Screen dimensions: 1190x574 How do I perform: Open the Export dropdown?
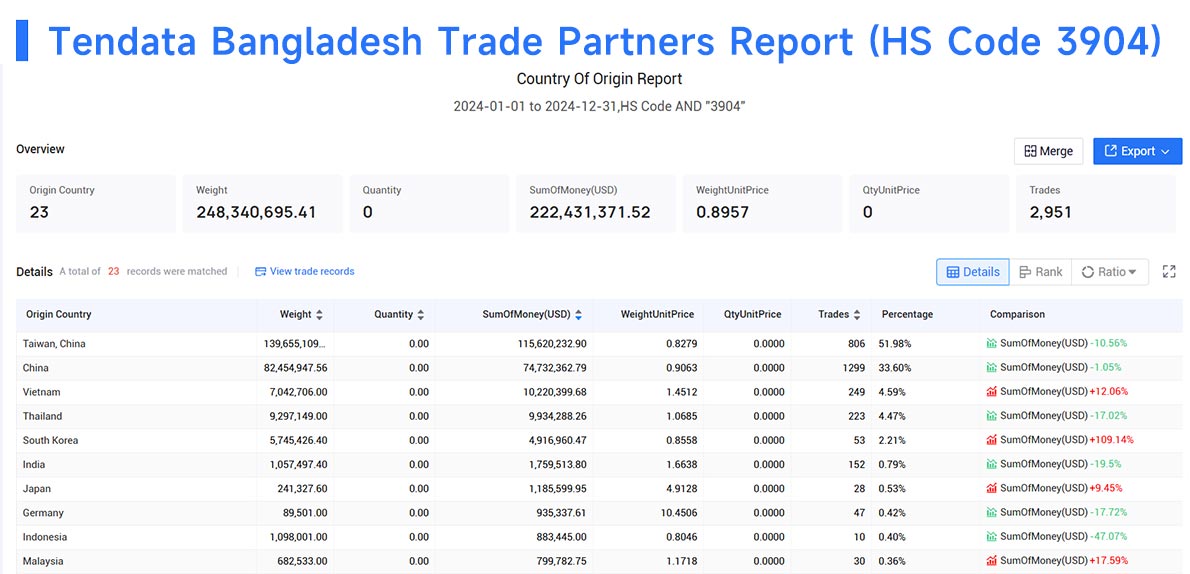point(1137,151)
